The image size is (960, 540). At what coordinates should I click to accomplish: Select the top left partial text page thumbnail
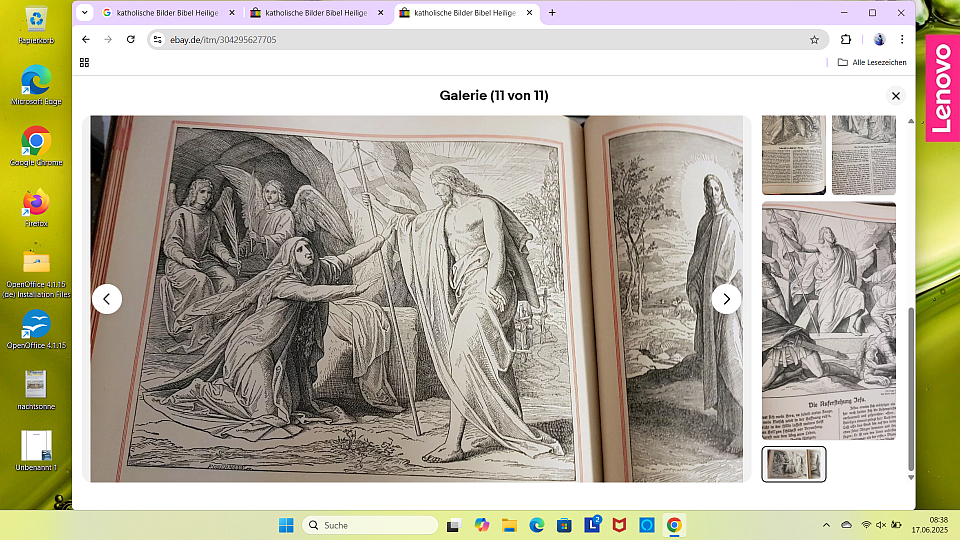click(x=793, y=155)
